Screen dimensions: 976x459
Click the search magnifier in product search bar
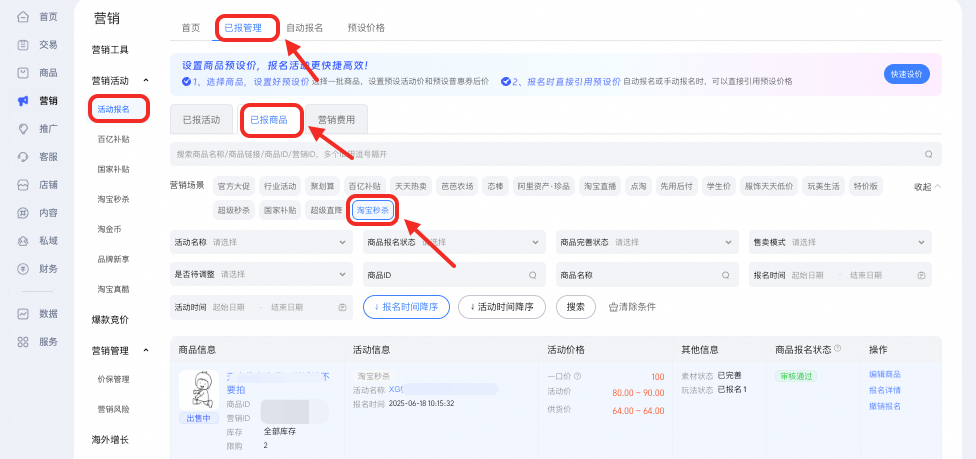point(928,154)
